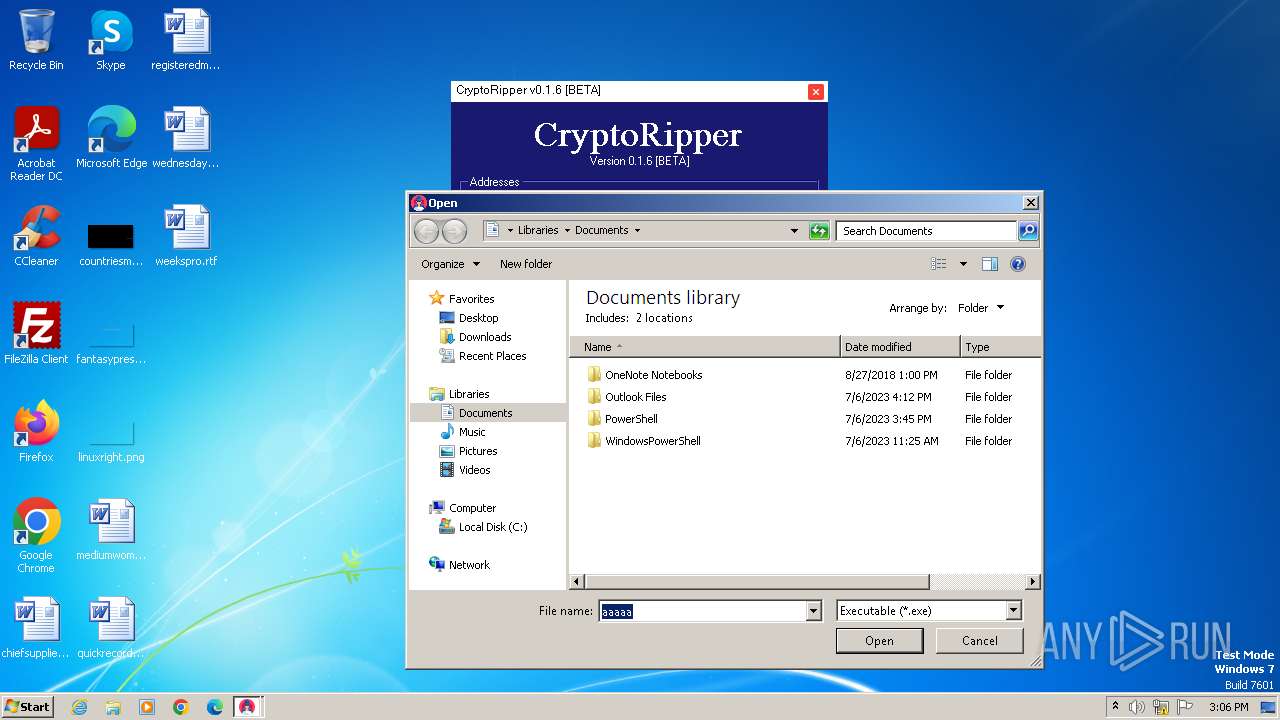Viewport: 1280px width, 720px height.
Task: Expand the view options dropdown arrow
Action: point(963,264)
